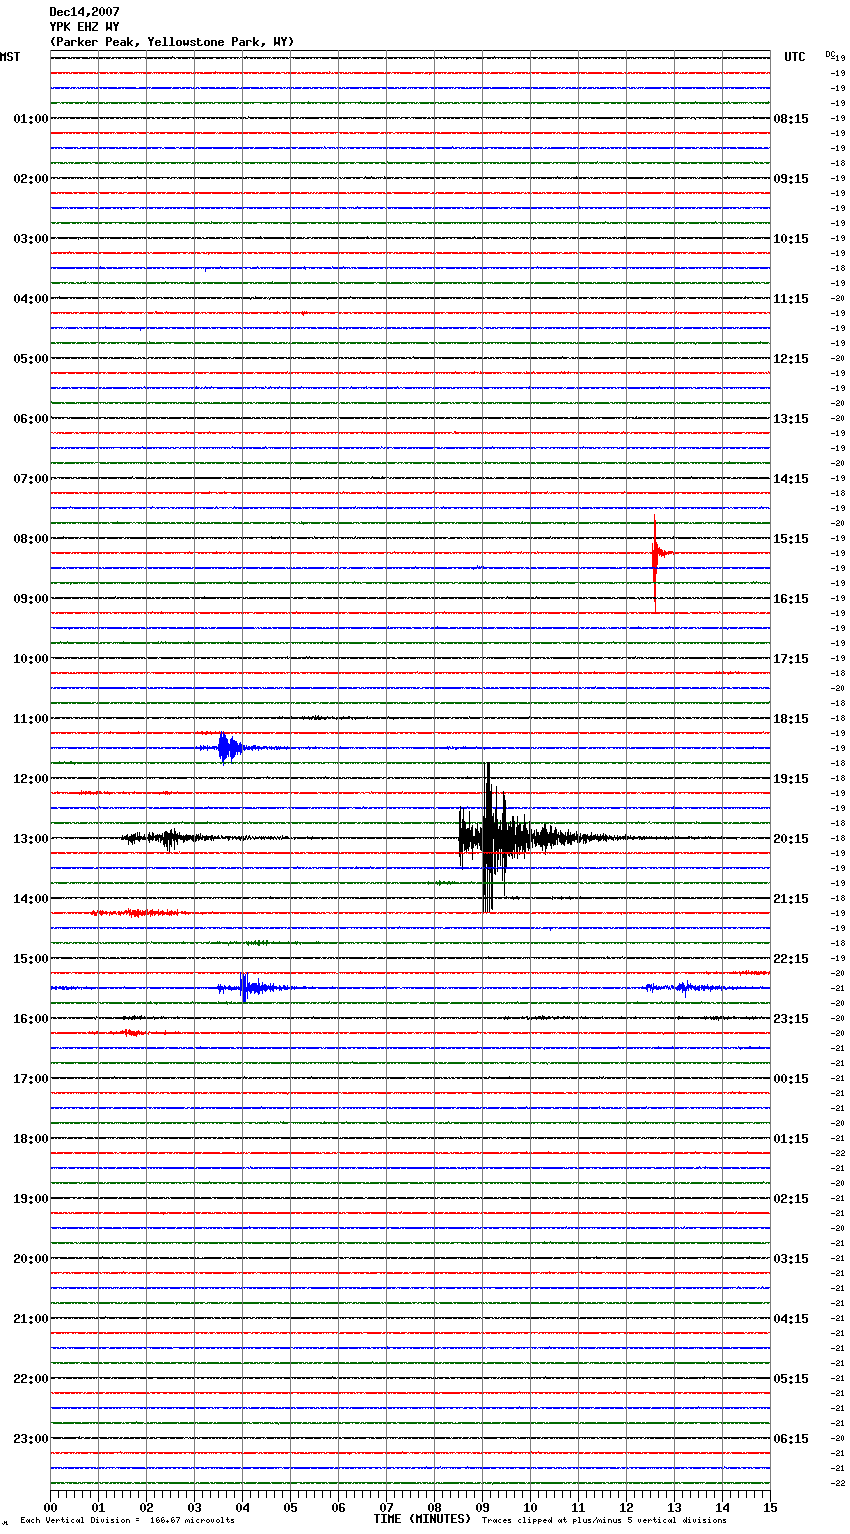The image size is (850, 1534).
Task: Click the station code 'YPK EHZ WY'
Action: pos(84,27)
